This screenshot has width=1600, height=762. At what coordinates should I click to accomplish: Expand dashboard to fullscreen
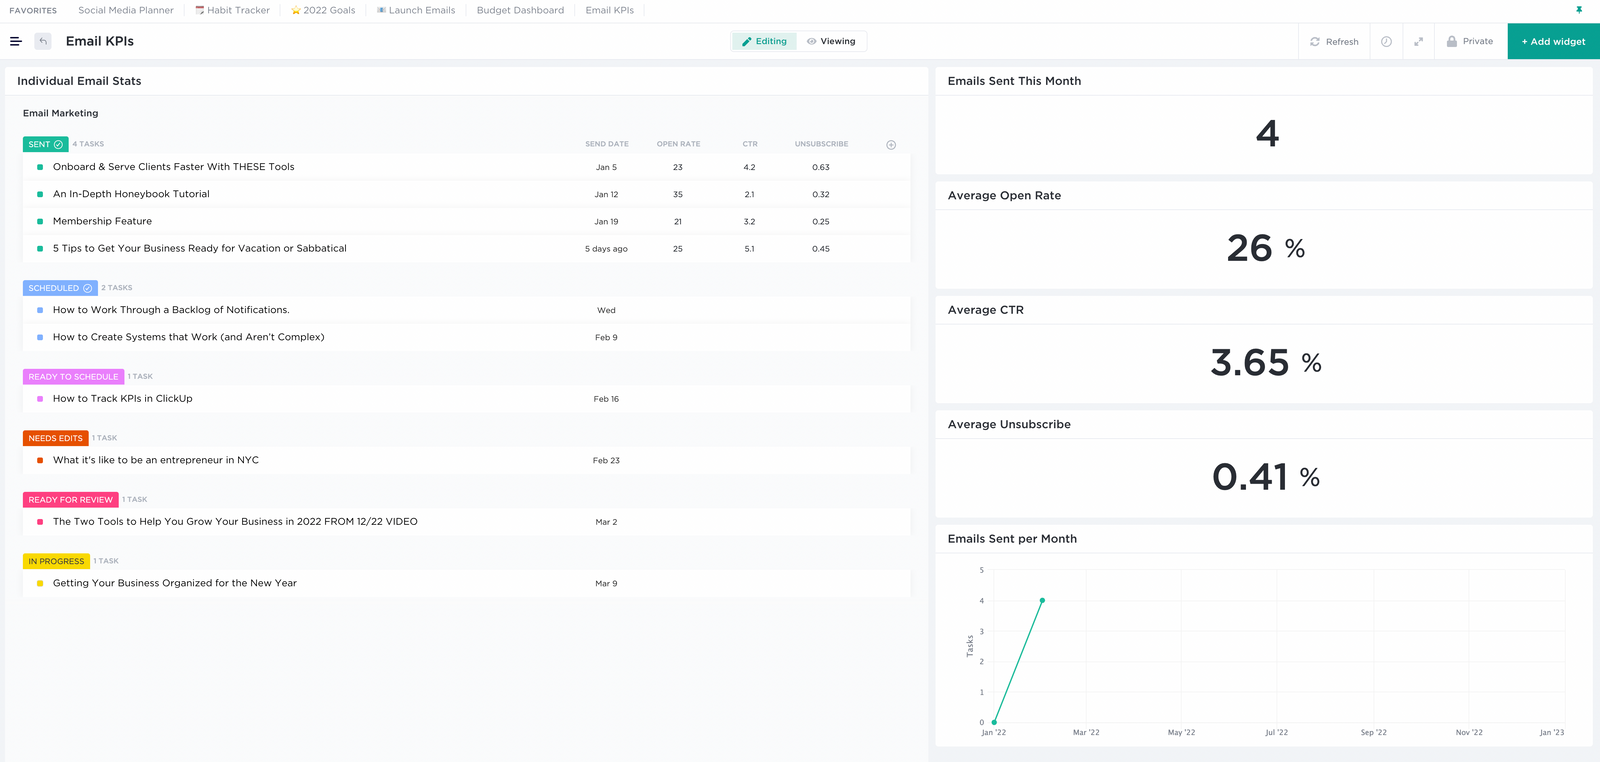point(1418,41)
